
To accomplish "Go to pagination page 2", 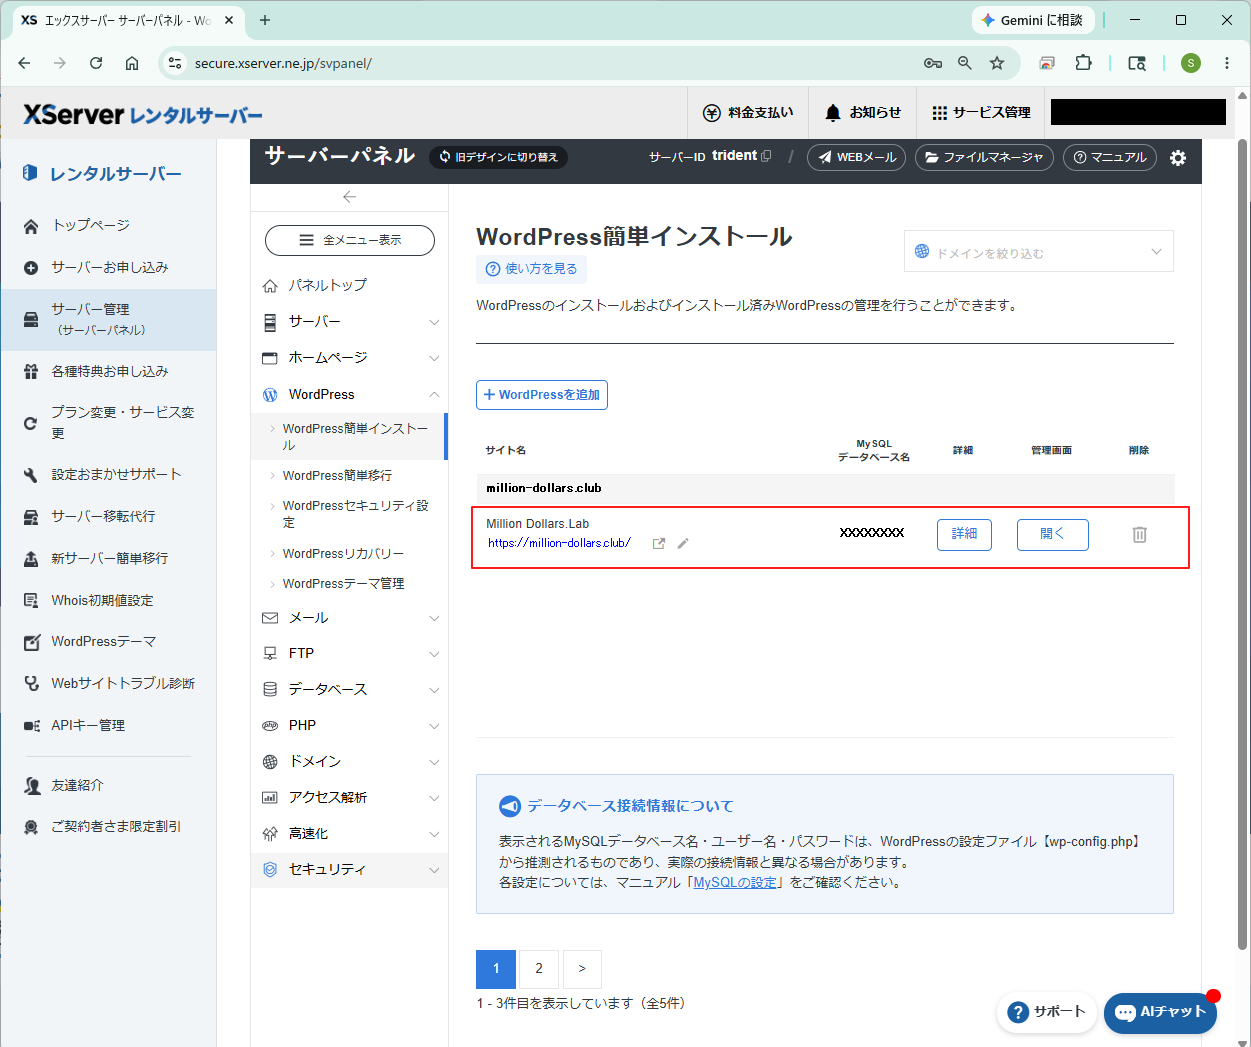I will [539, 969].
